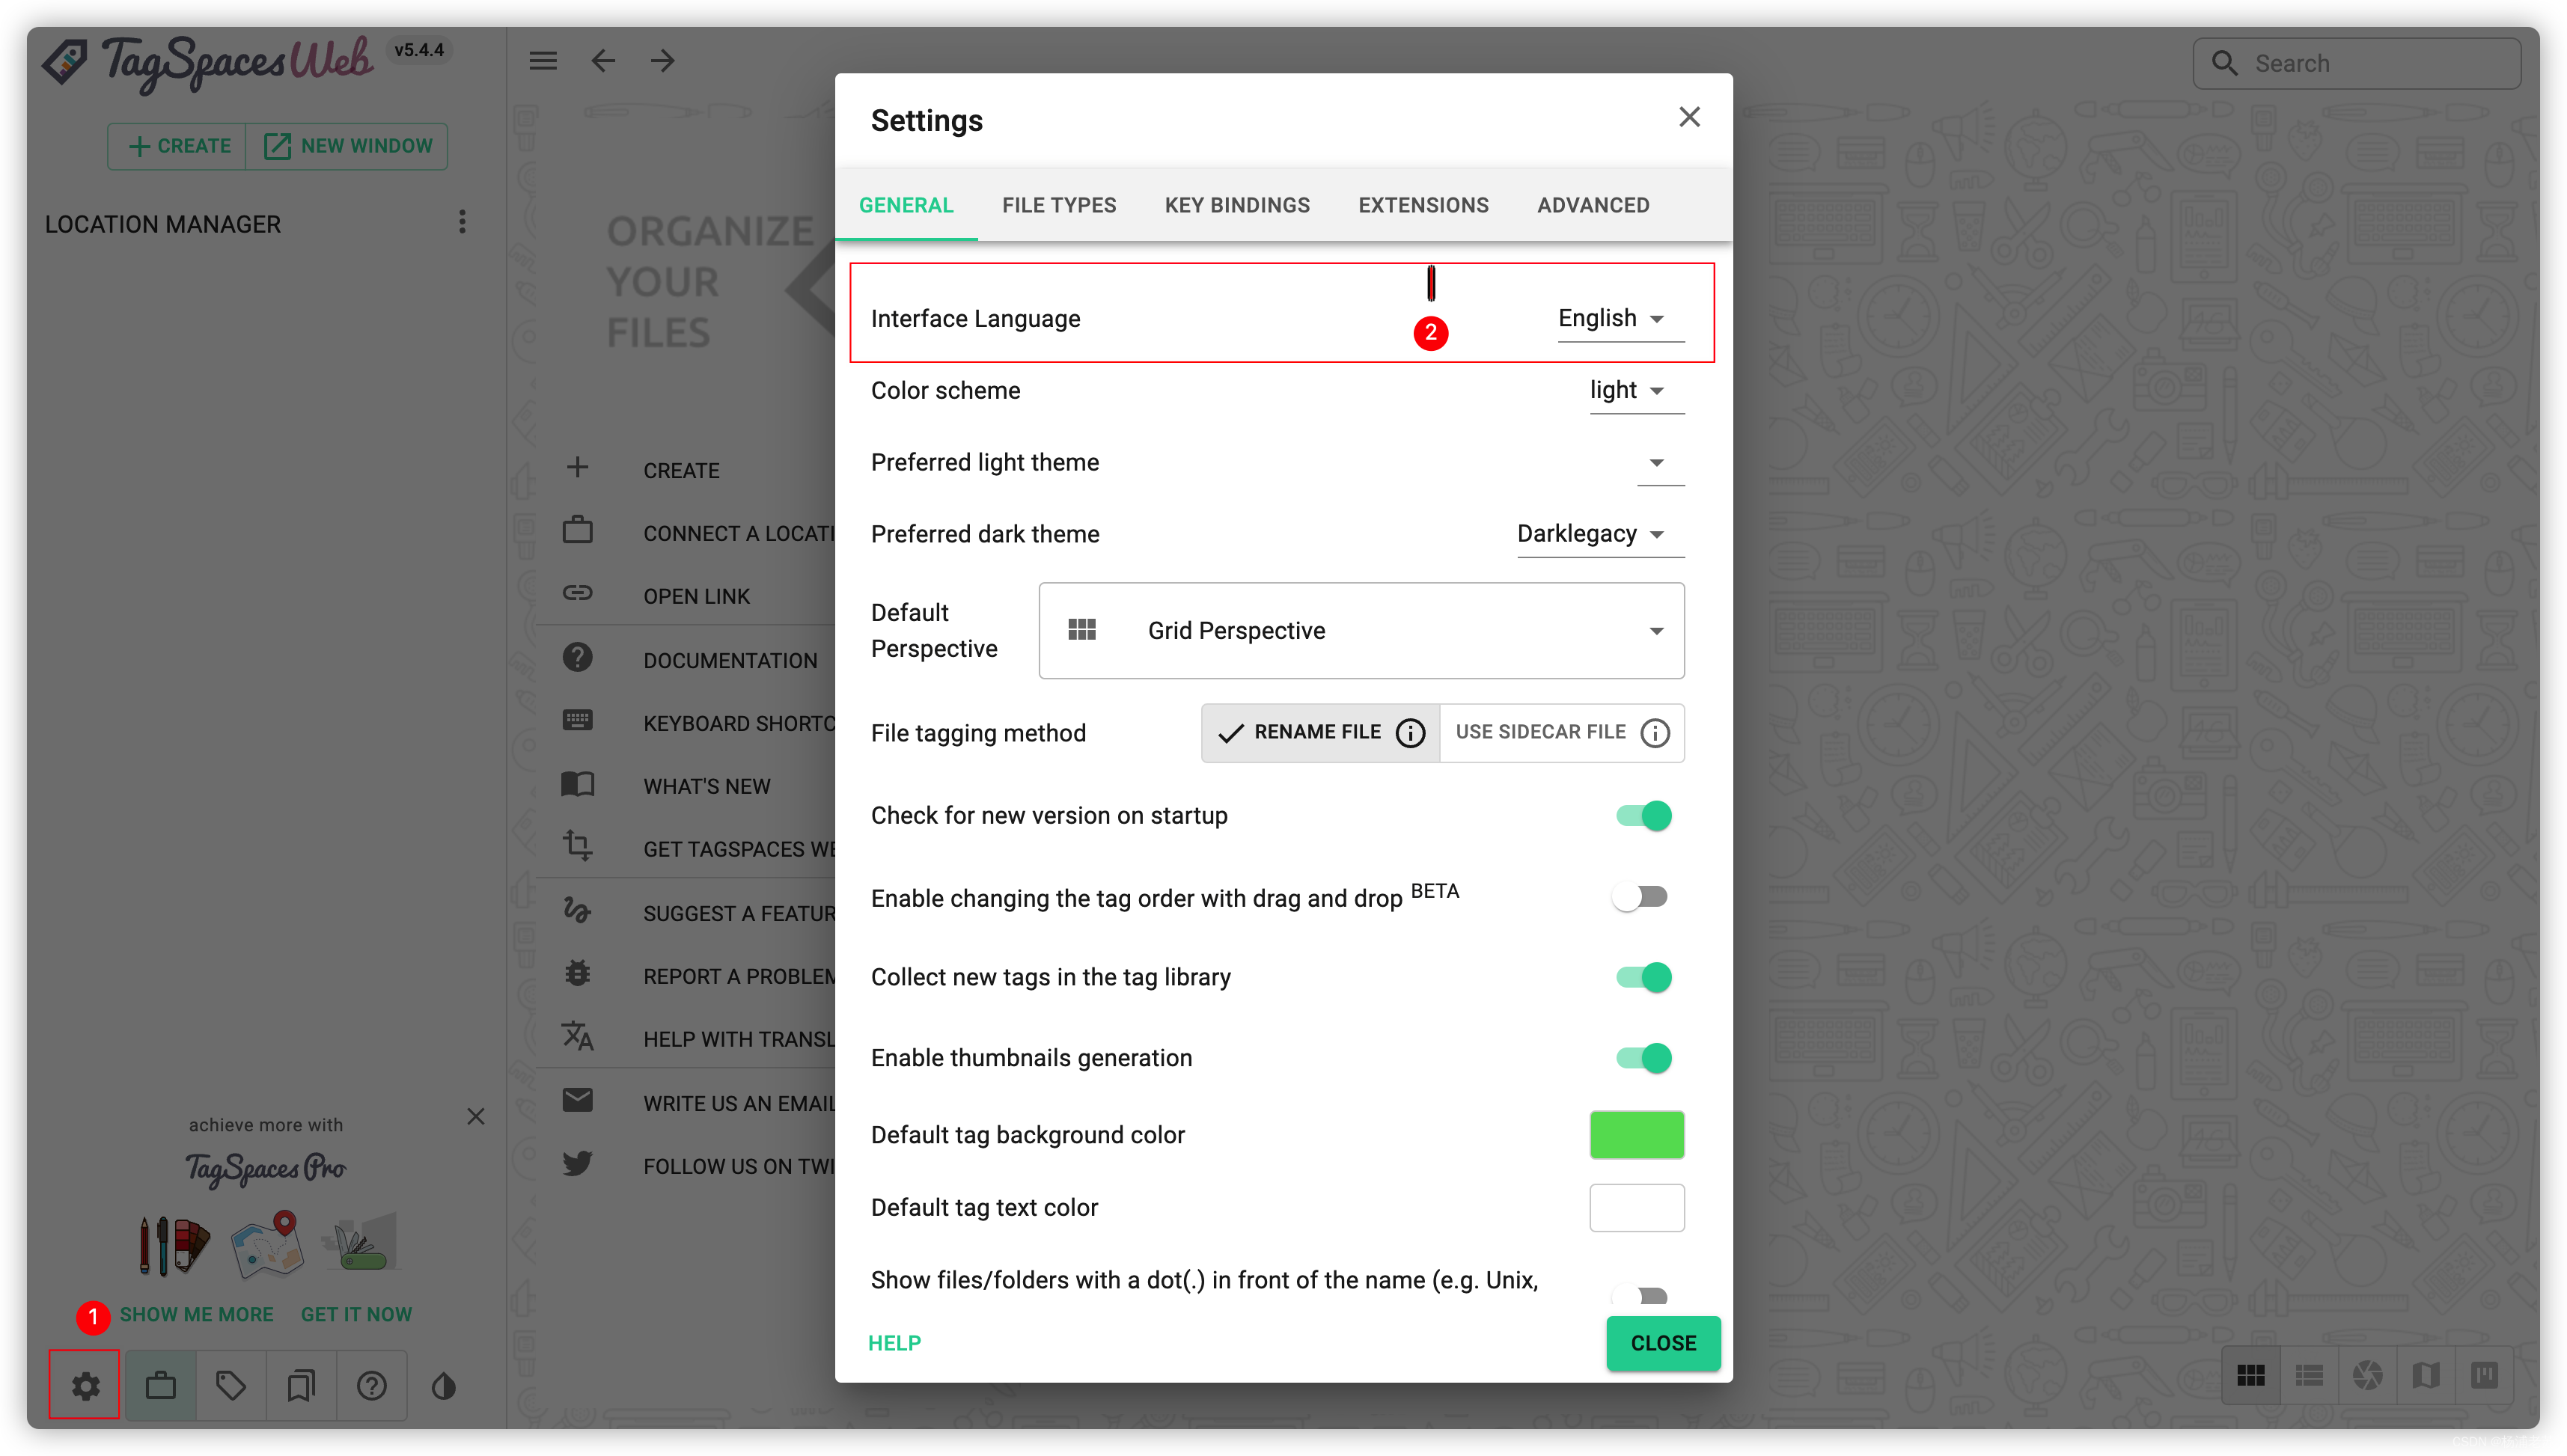Click the settings gear icon in sidebar
2567x1456 pixels.
(x=85, y=1385)
